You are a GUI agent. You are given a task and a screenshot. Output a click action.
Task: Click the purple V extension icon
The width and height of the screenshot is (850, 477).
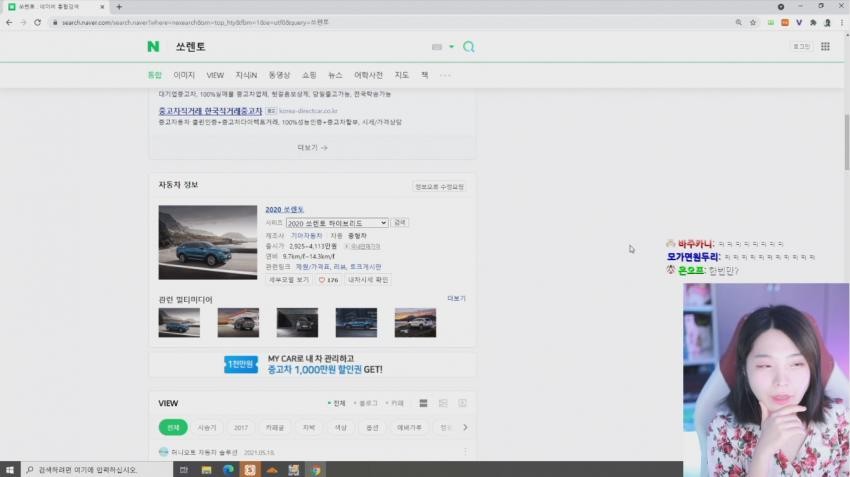pos(799,22)
